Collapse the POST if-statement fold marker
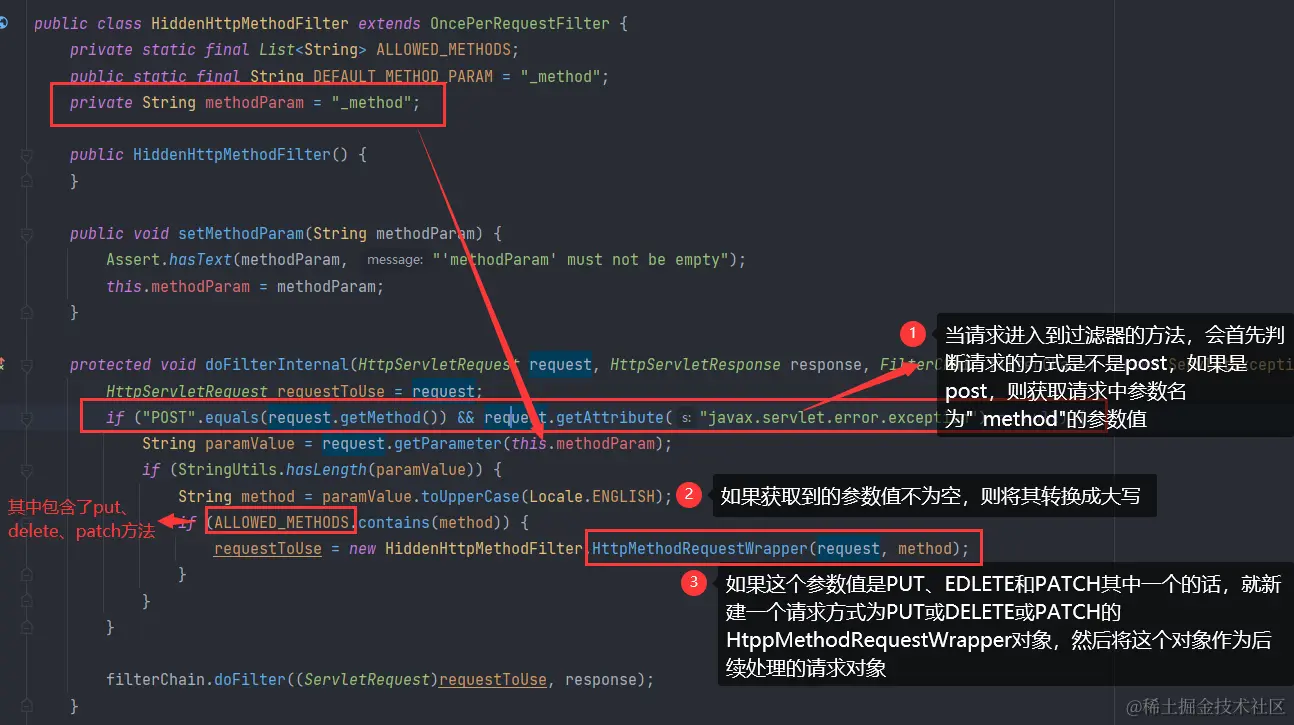The width and height of the screenshot is (1294, 725). [x=27, y=417]
